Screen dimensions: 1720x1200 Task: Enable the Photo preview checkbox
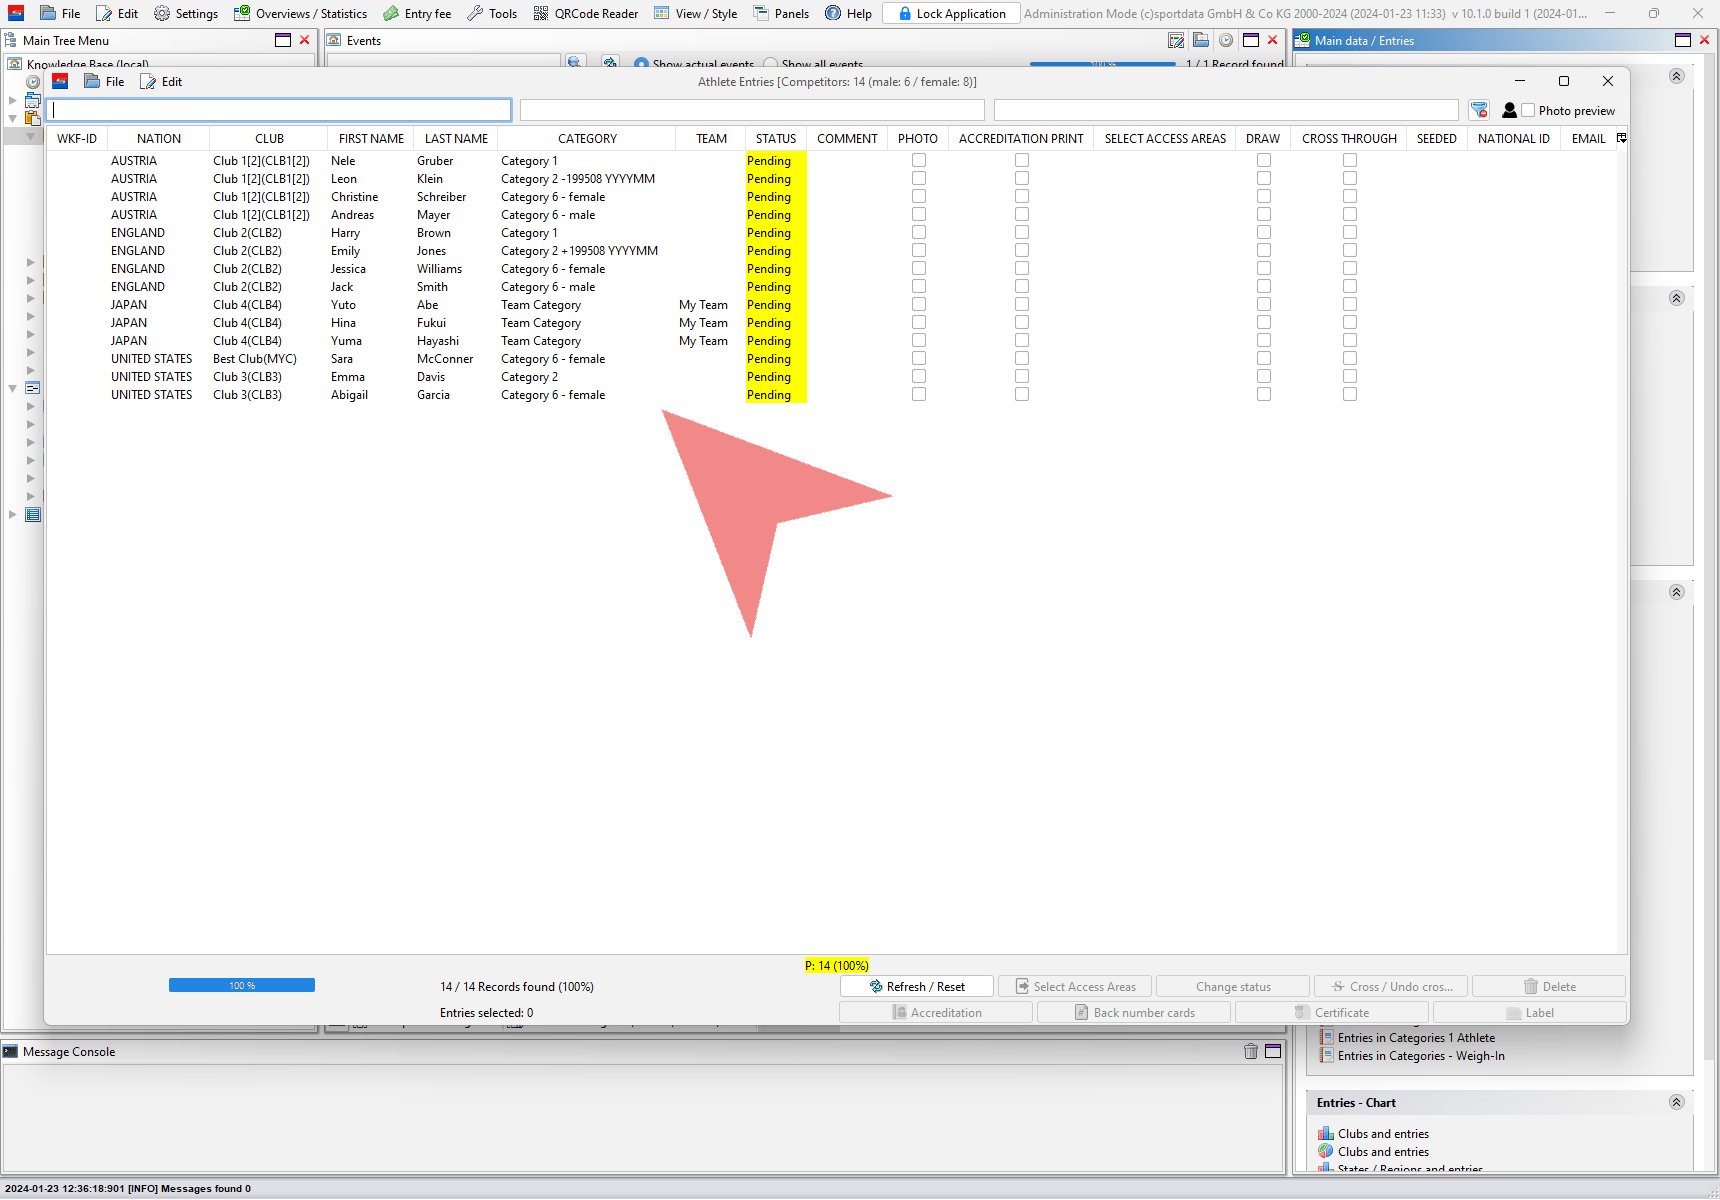coord(1528,111)
